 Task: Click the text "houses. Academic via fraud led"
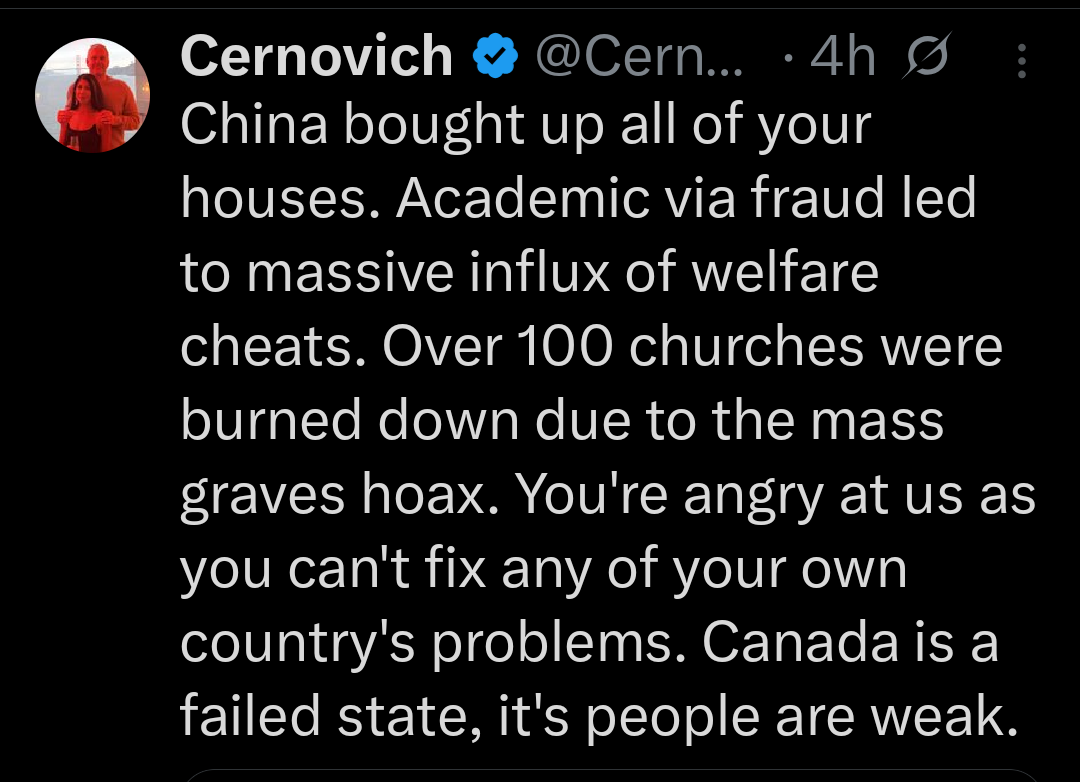point(578,199)
